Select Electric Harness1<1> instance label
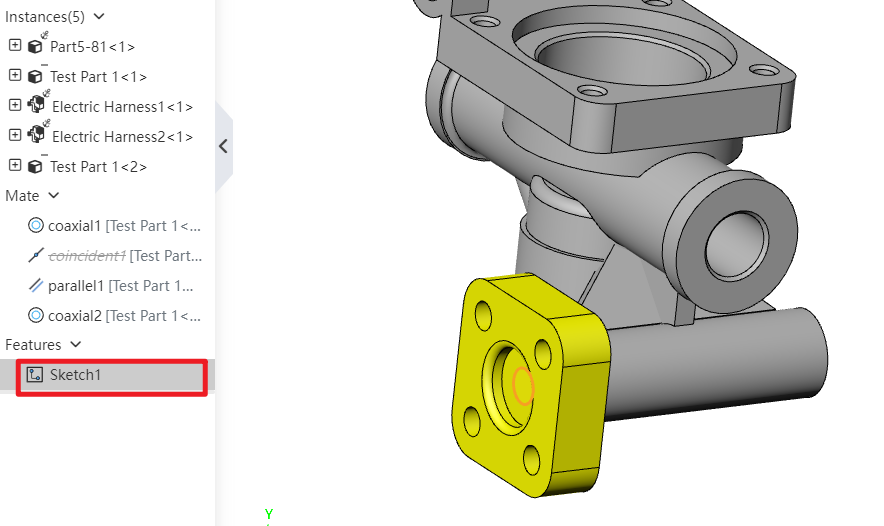884x526 pixels. pyautogui.click(x=122, y=107)
